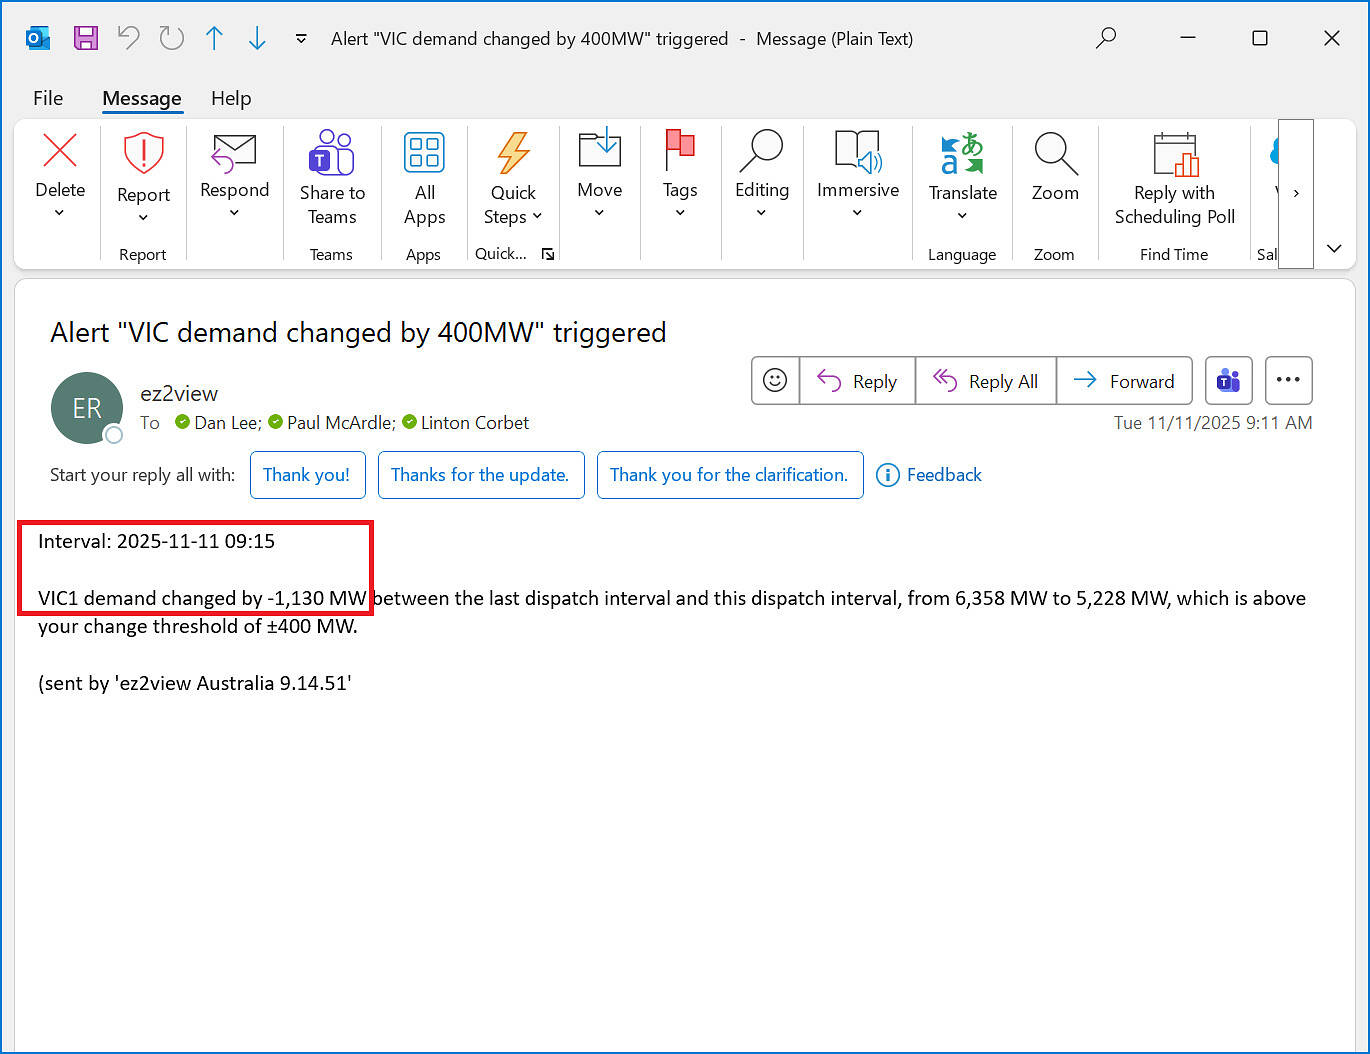This screenshot has width=1370, height=1054.
Task: Open more actions ellipsis button
Action: pos(1288,381)
